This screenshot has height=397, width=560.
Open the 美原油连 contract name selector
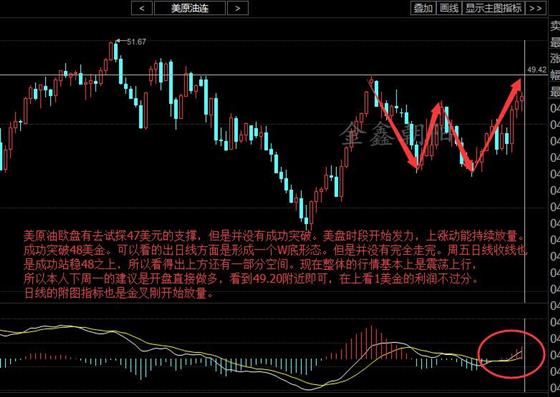pos(190,8)
